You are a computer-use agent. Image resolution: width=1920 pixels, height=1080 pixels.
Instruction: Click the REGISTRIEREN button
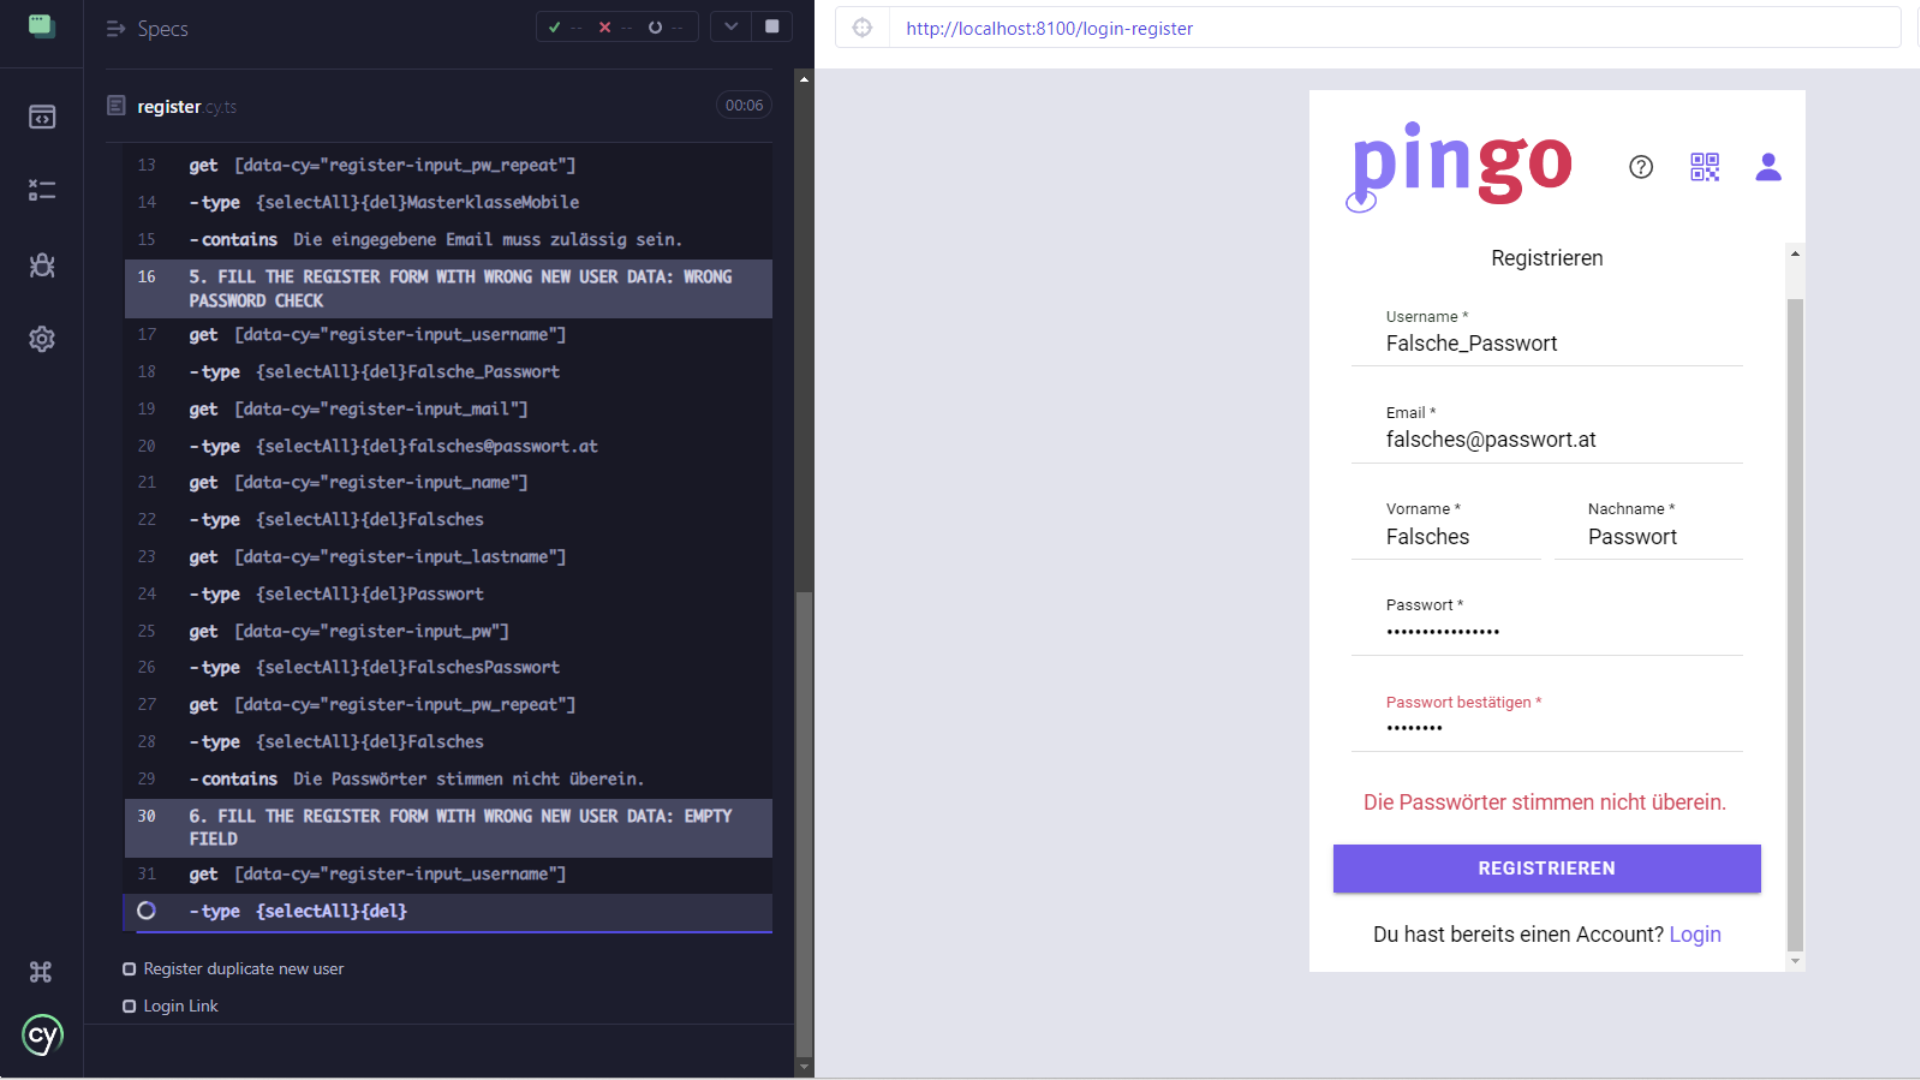click(1546, 868)
